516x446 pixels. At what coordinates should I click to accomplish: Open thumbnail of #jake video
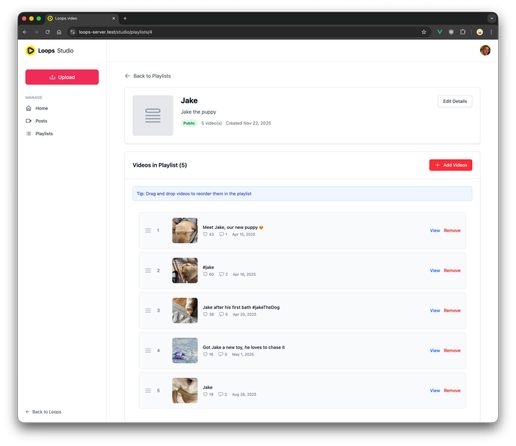[185, 271]
